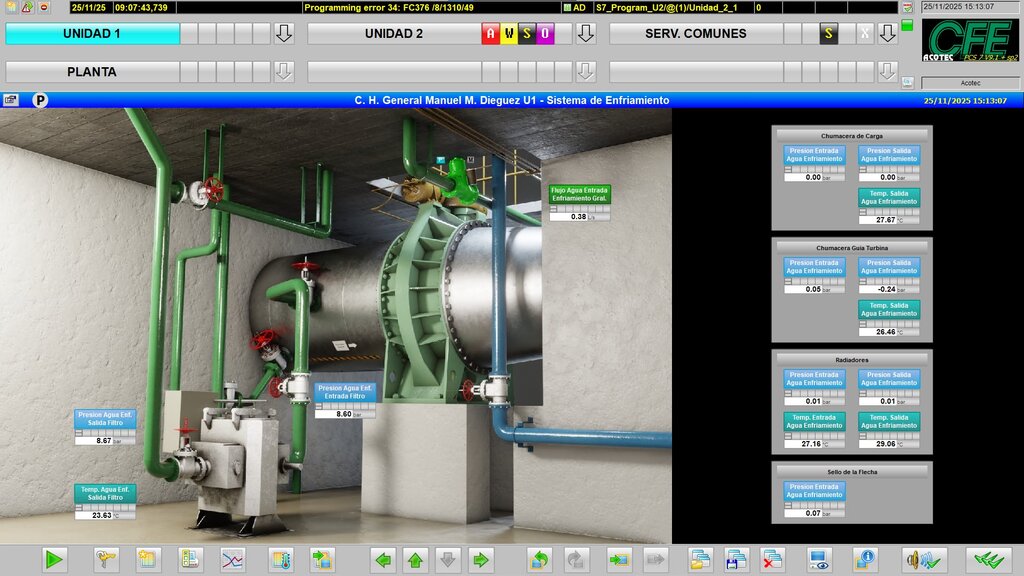Expand the down arrow beside UNIDAD 2
1024x576 pixels.
point(586,33)
